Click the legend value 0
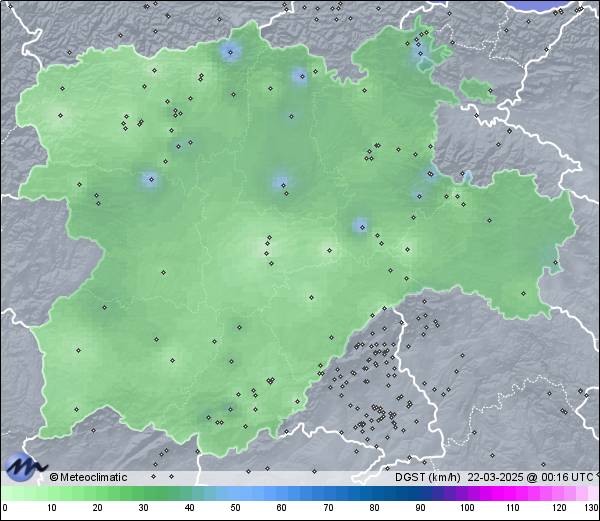Viewport: 600px width, 521px height. click(5, 508)
